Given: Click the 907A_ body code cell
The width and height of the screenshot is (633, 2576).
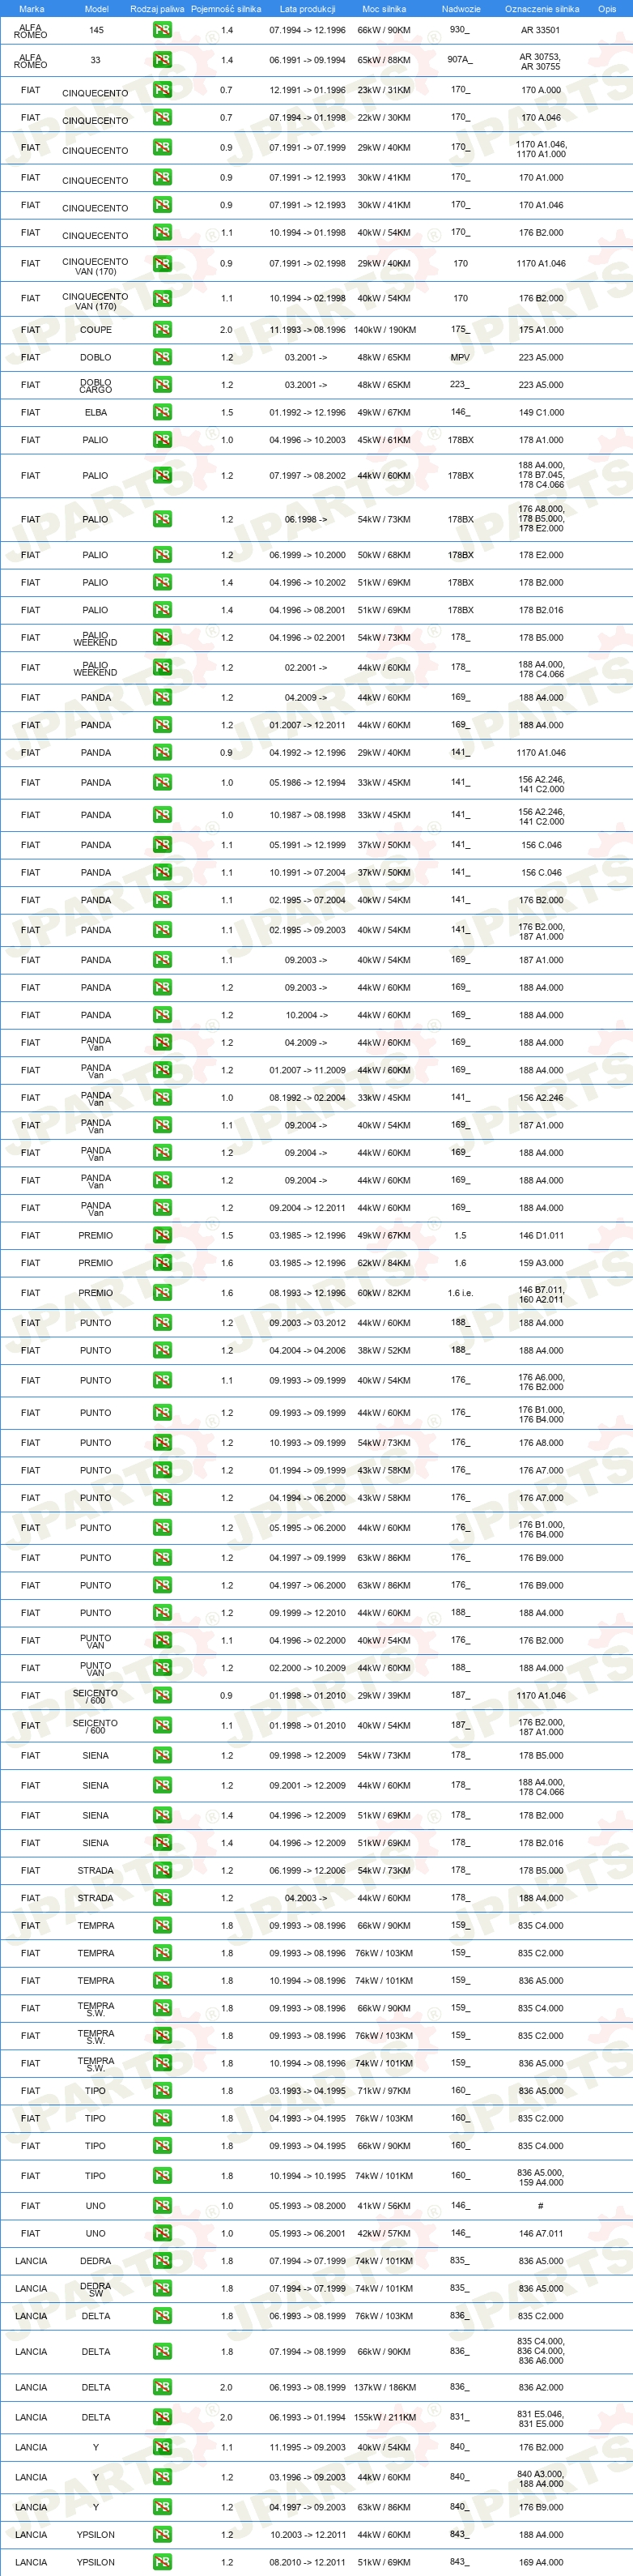Looking at the screenshot, I should click(460, 60).
